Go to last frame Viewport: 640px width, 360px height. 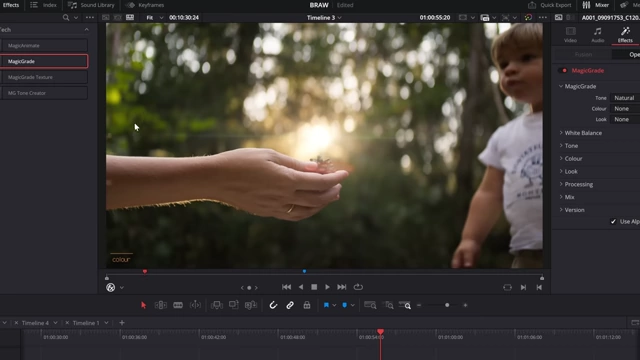[x=342, y=287]
